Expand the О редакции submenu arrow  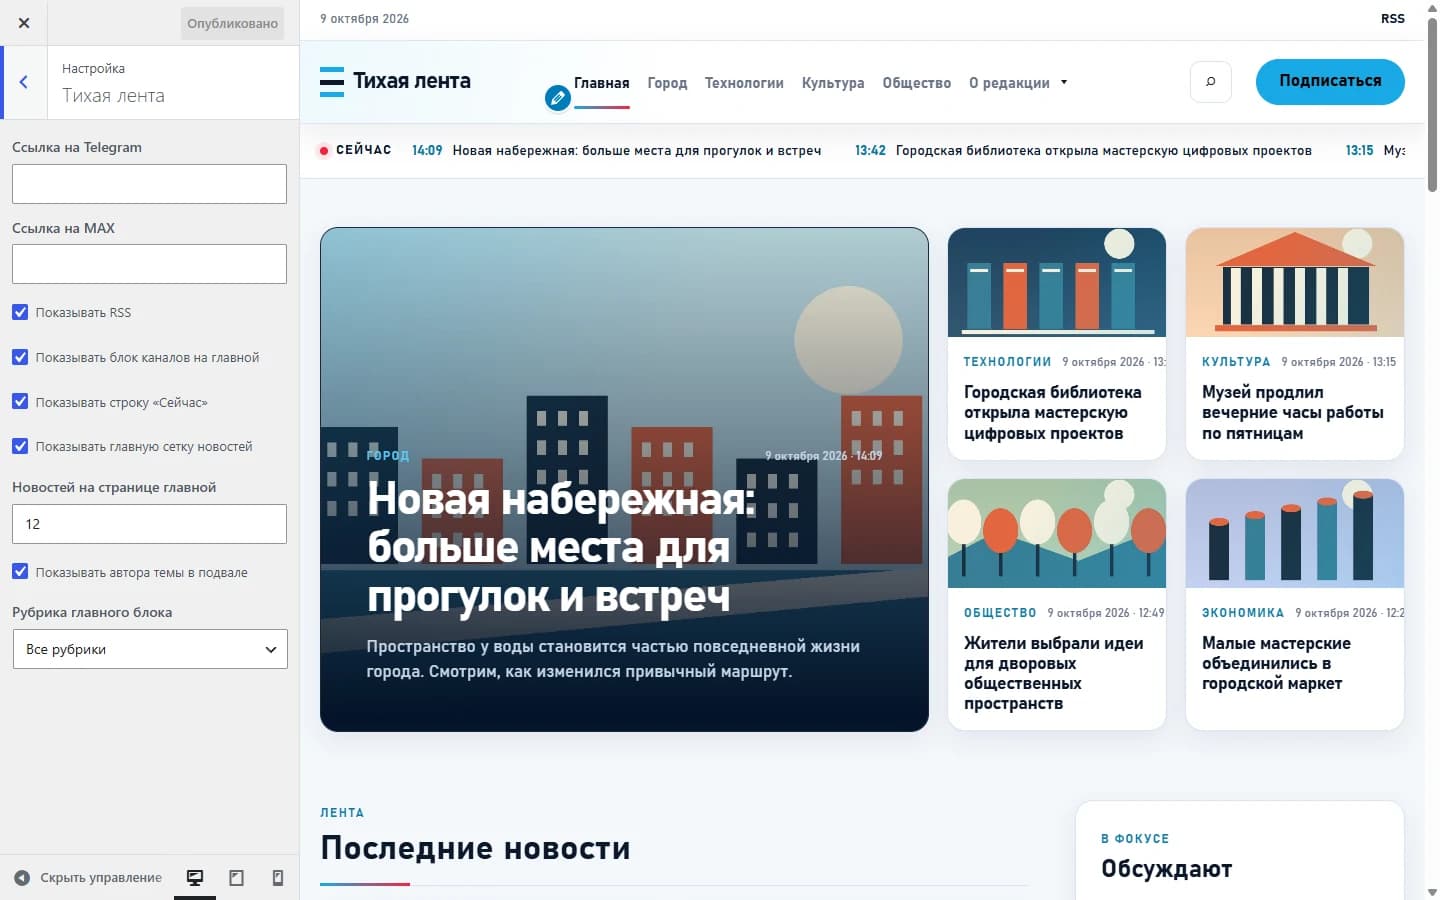(x=1064, y=82)
